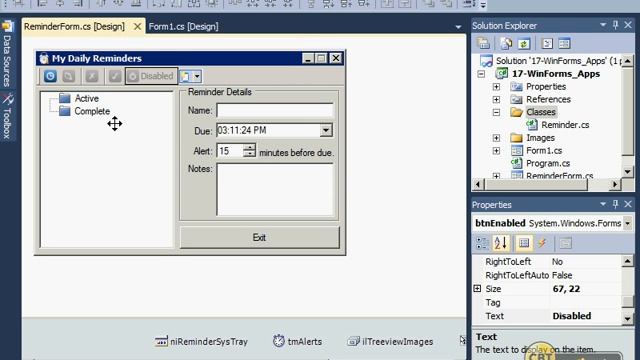Image resolution: width=640 pixels, height=360 pixels.
Task: Switch to ReminderForm.cs [Design] tab
Action: 74,27
